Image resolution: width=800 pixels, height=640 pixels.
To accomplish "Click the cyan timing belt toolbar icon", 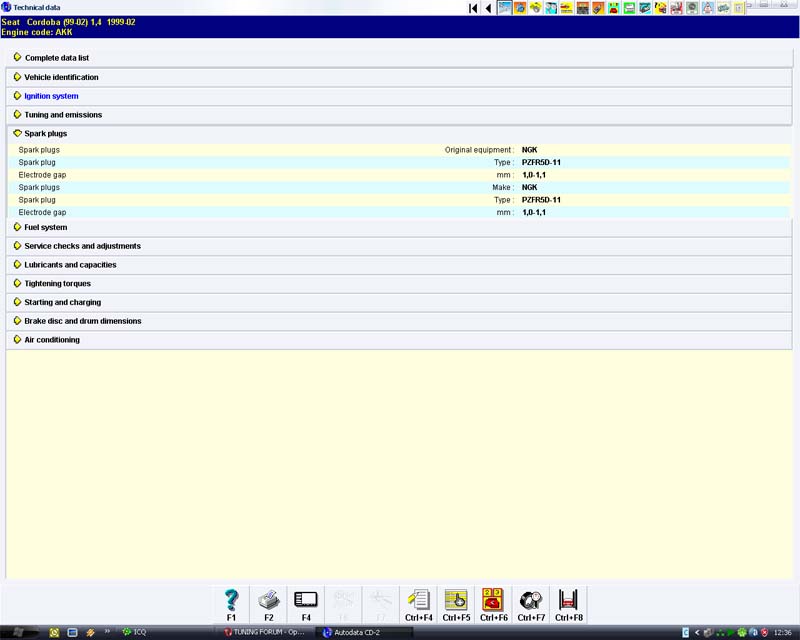I will click(551, 8).
